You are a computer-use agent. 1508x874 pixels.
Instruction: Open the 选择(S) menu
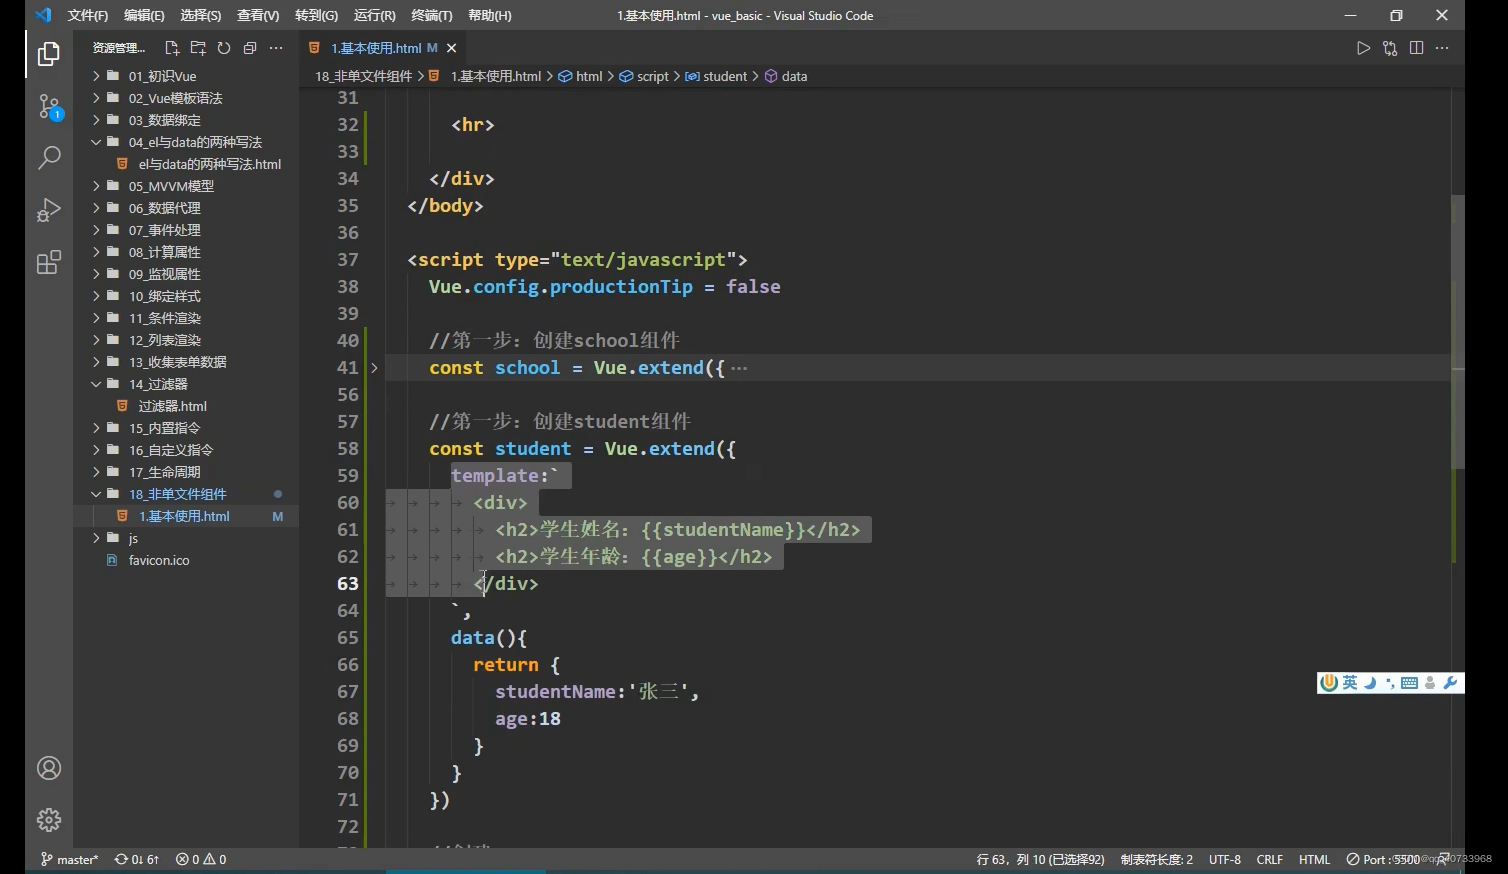[201, 15]
